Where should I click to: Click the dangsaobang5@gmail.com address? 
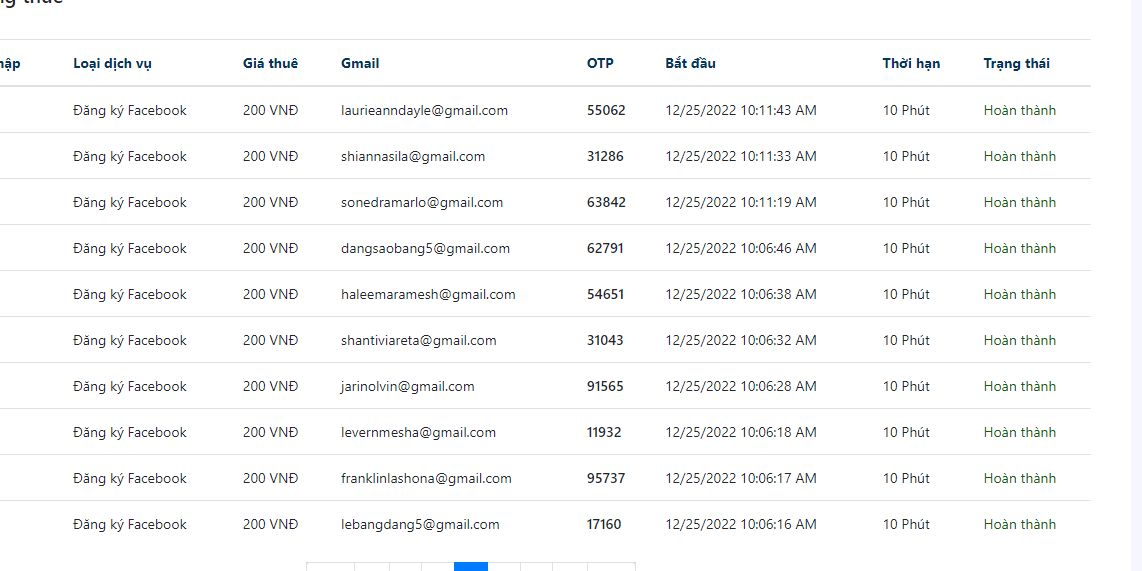click(x=425, y=248)
